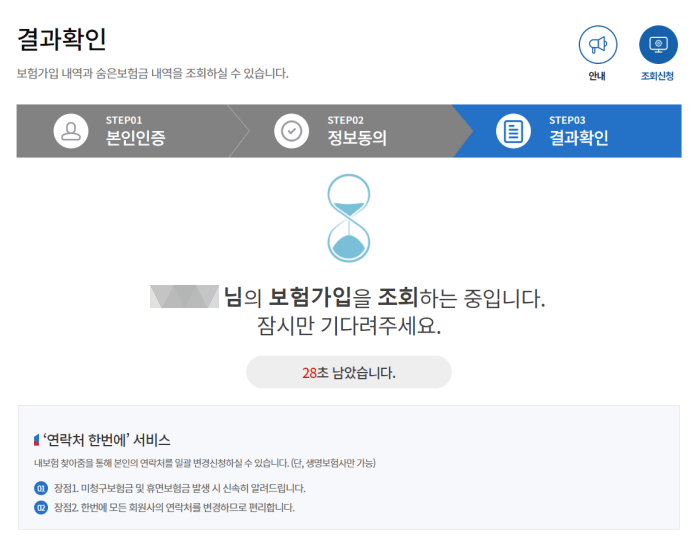Click the 잠시만 기다려주세요 message
This screenshot has width=700, height=560.
(349, 325)
